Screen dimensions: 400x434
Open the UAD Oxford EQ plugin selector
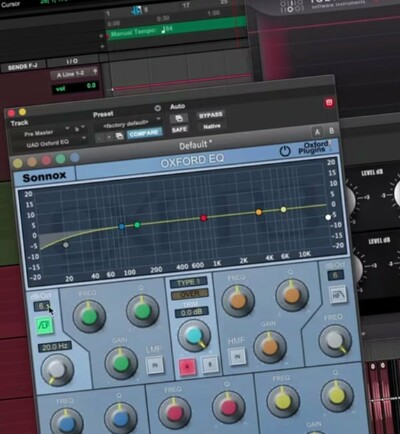[49, 144]
